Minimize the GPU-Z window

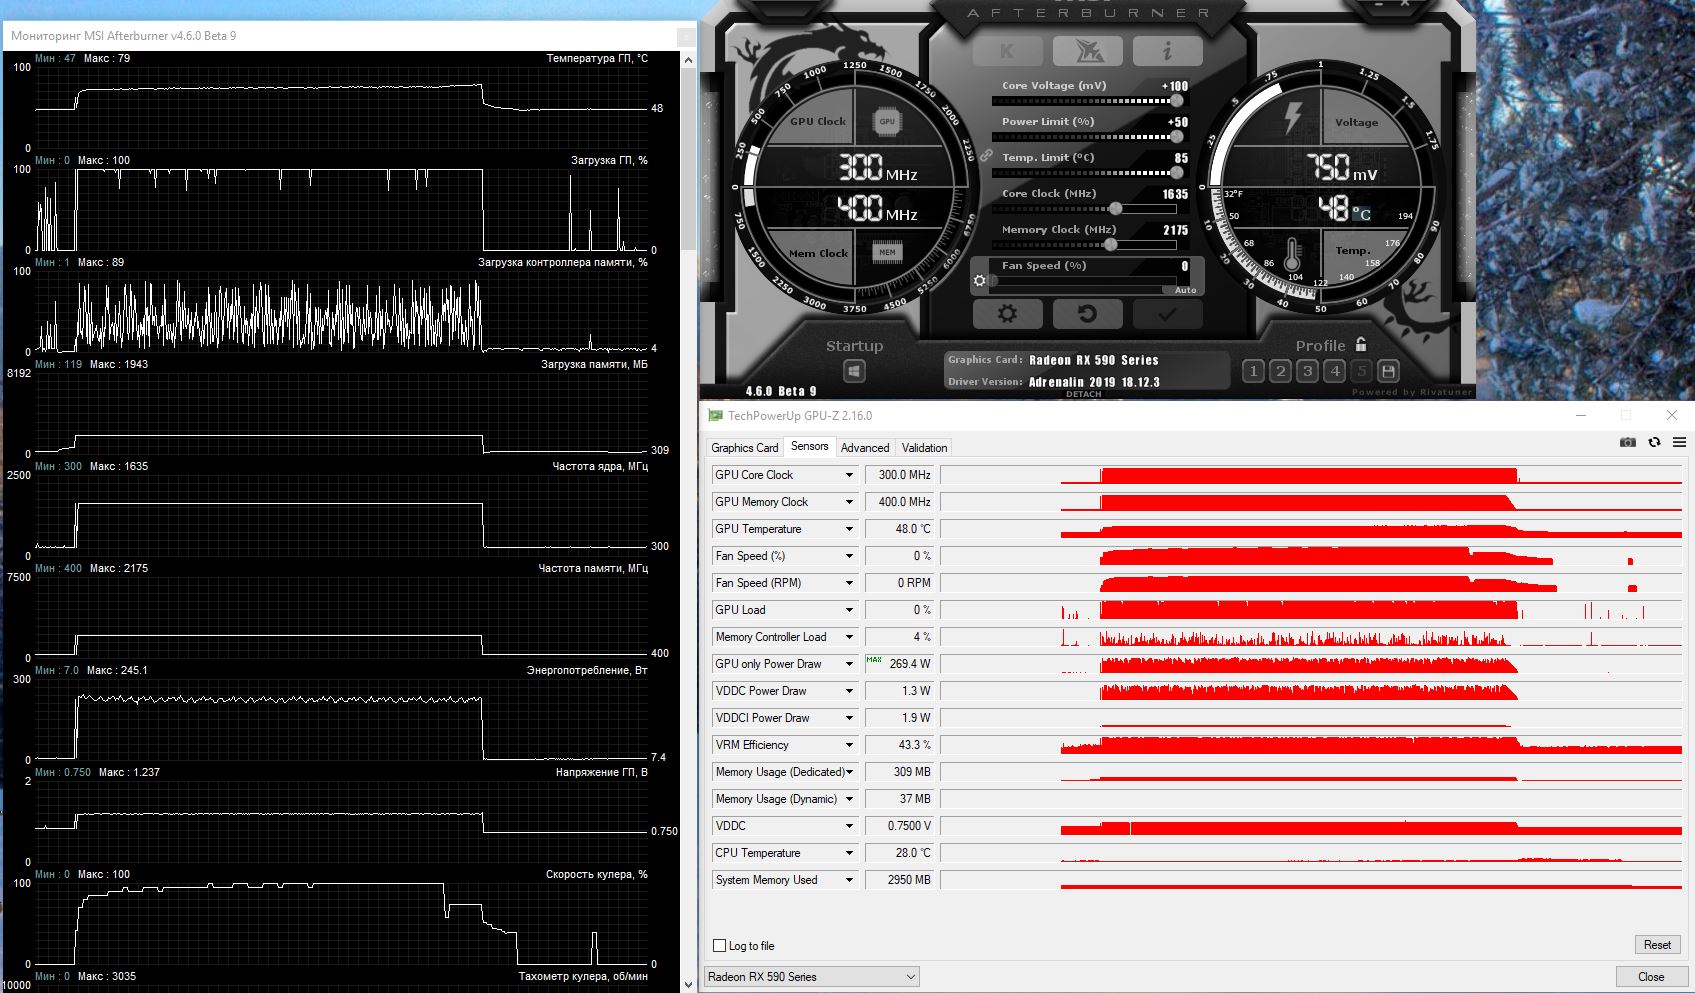1581,415
